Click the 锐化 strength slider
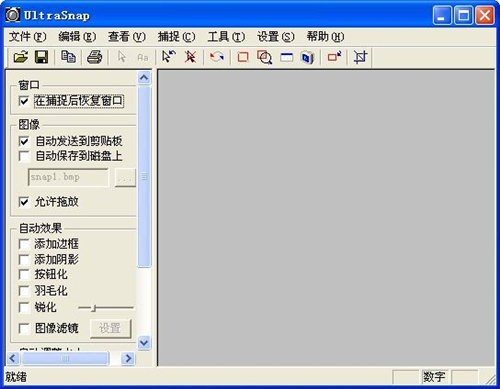The image size is (500, 389). (106, 308)
